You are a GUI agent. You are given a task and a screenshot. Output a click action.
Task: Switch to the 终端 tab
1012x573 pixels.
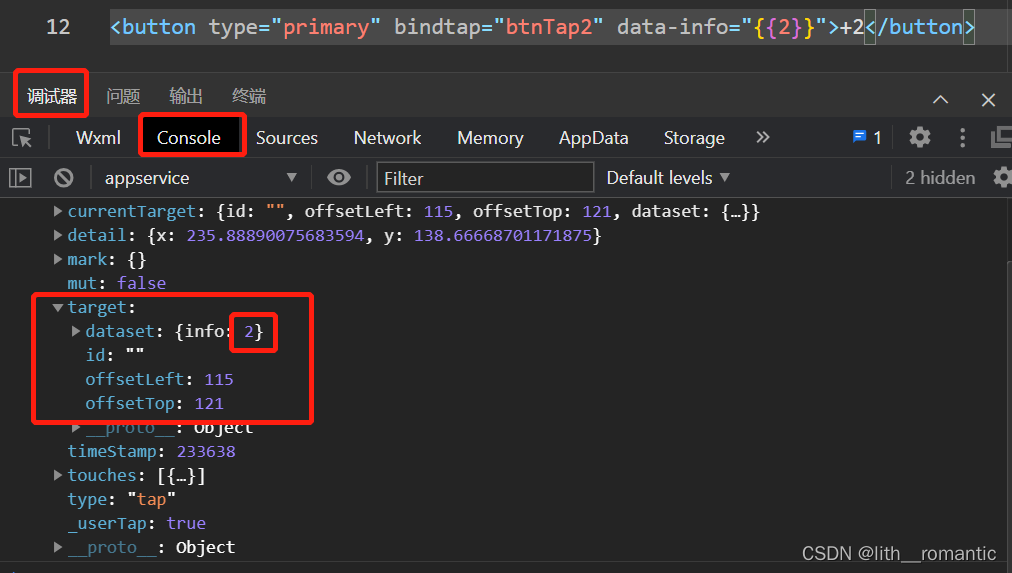pyautogui.click(x=249, y=96)
